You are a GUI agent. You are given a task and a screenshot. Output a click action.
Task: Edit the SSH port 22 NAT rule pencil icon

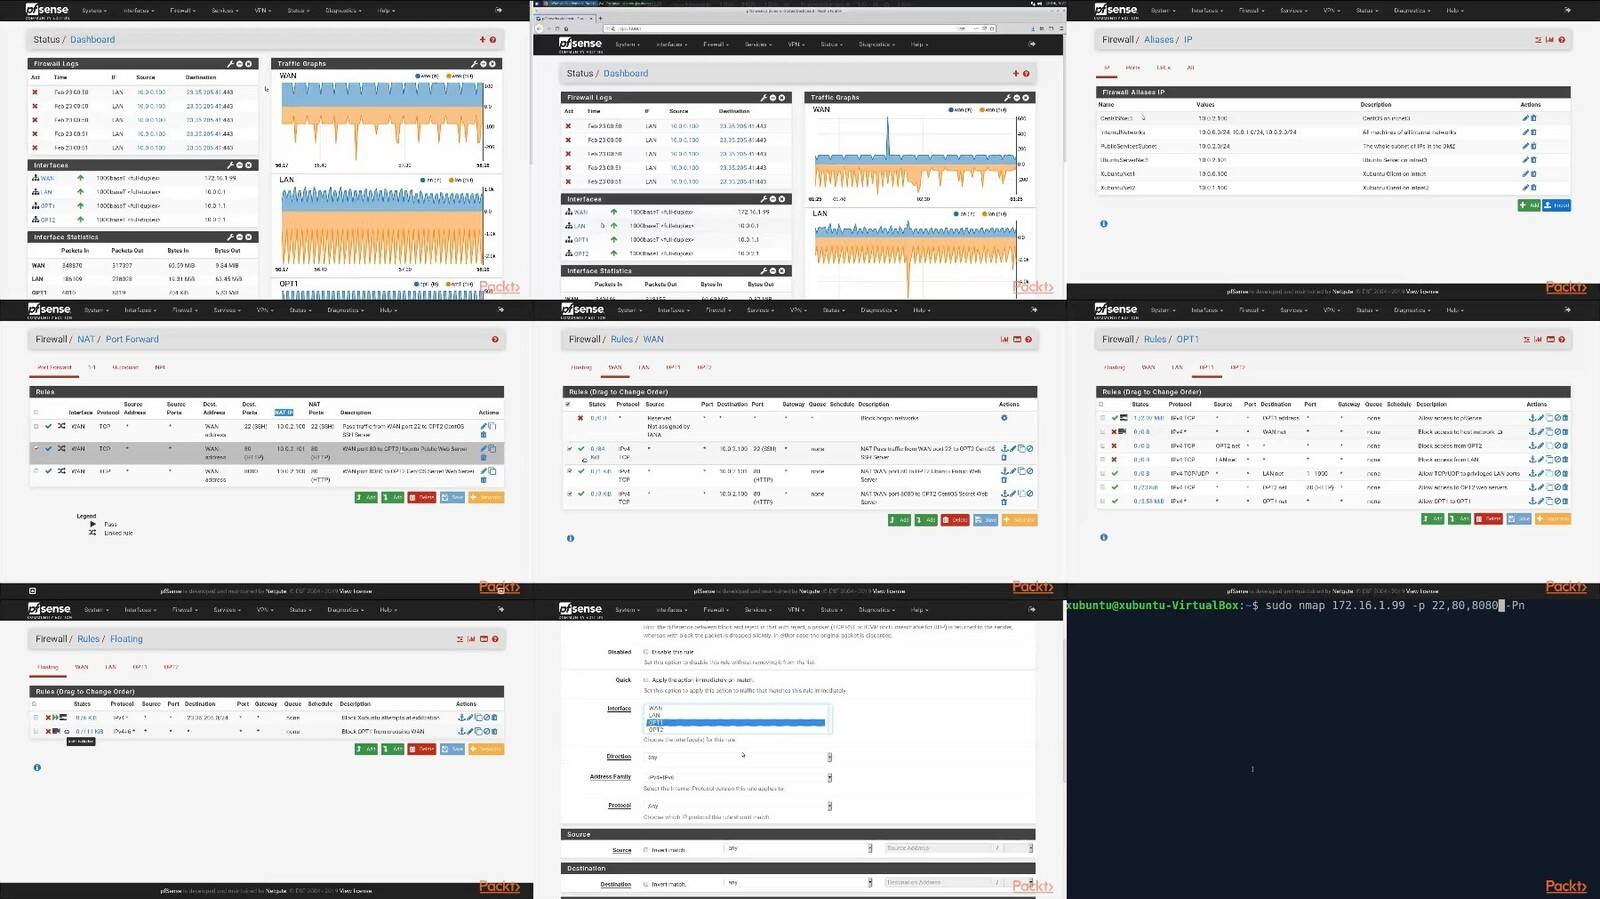pos(484,426)
